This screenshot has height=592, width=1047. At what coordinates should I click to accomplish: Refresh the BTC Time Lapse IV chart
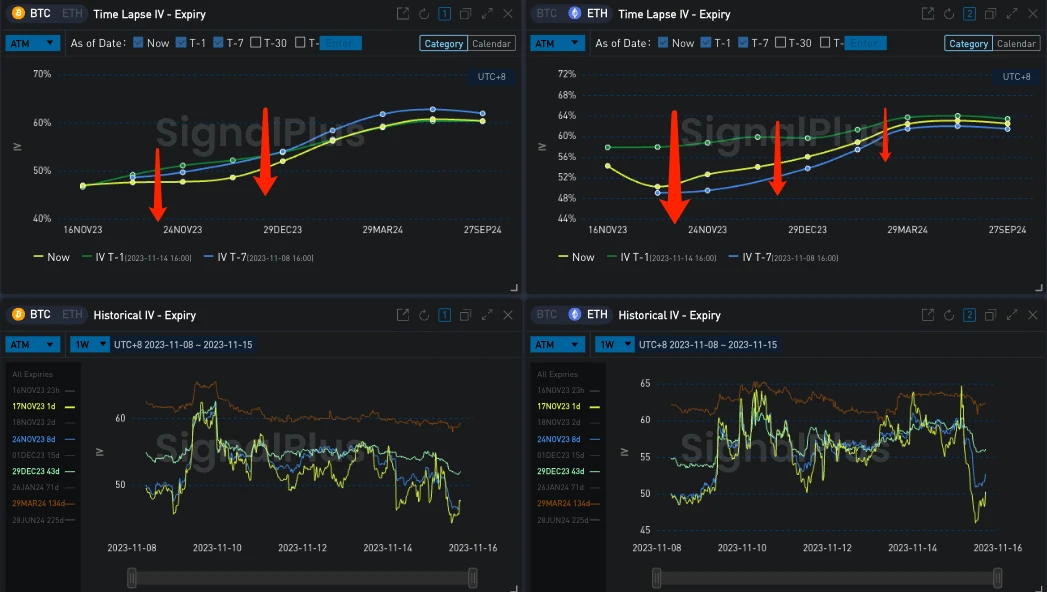coord(424,14)
